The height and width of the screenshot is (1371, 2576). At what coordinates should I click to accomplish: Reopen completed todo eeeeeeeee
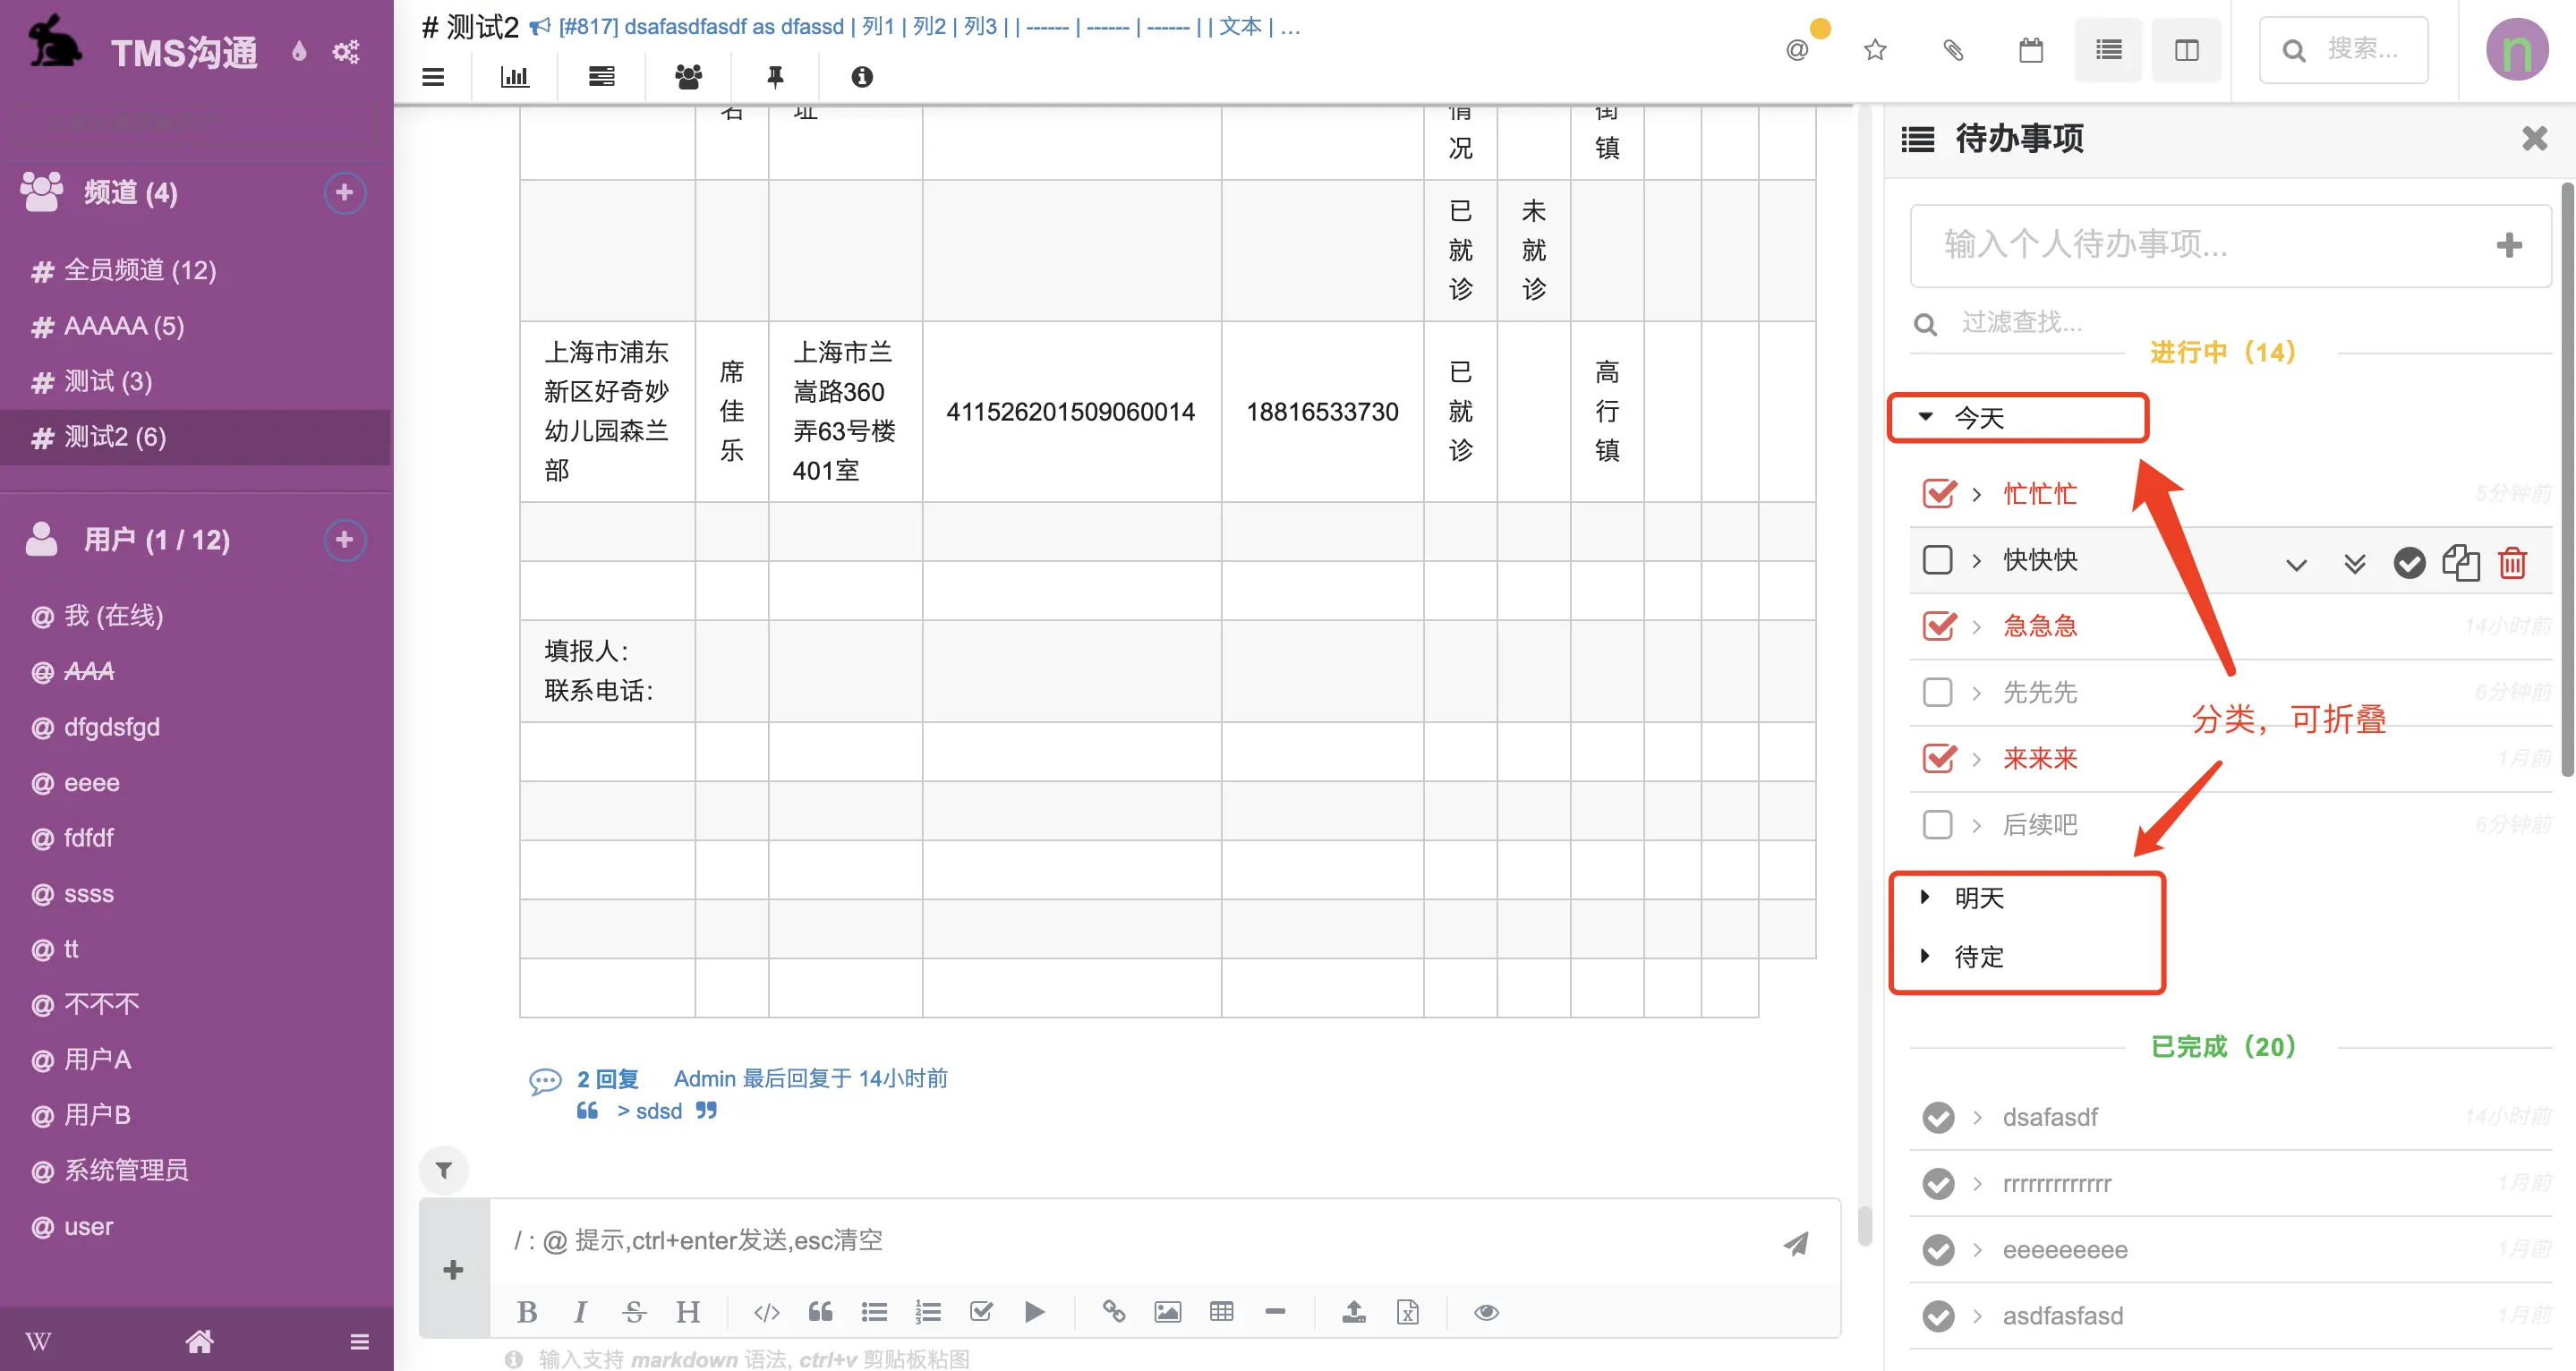click(1939, 1249)
